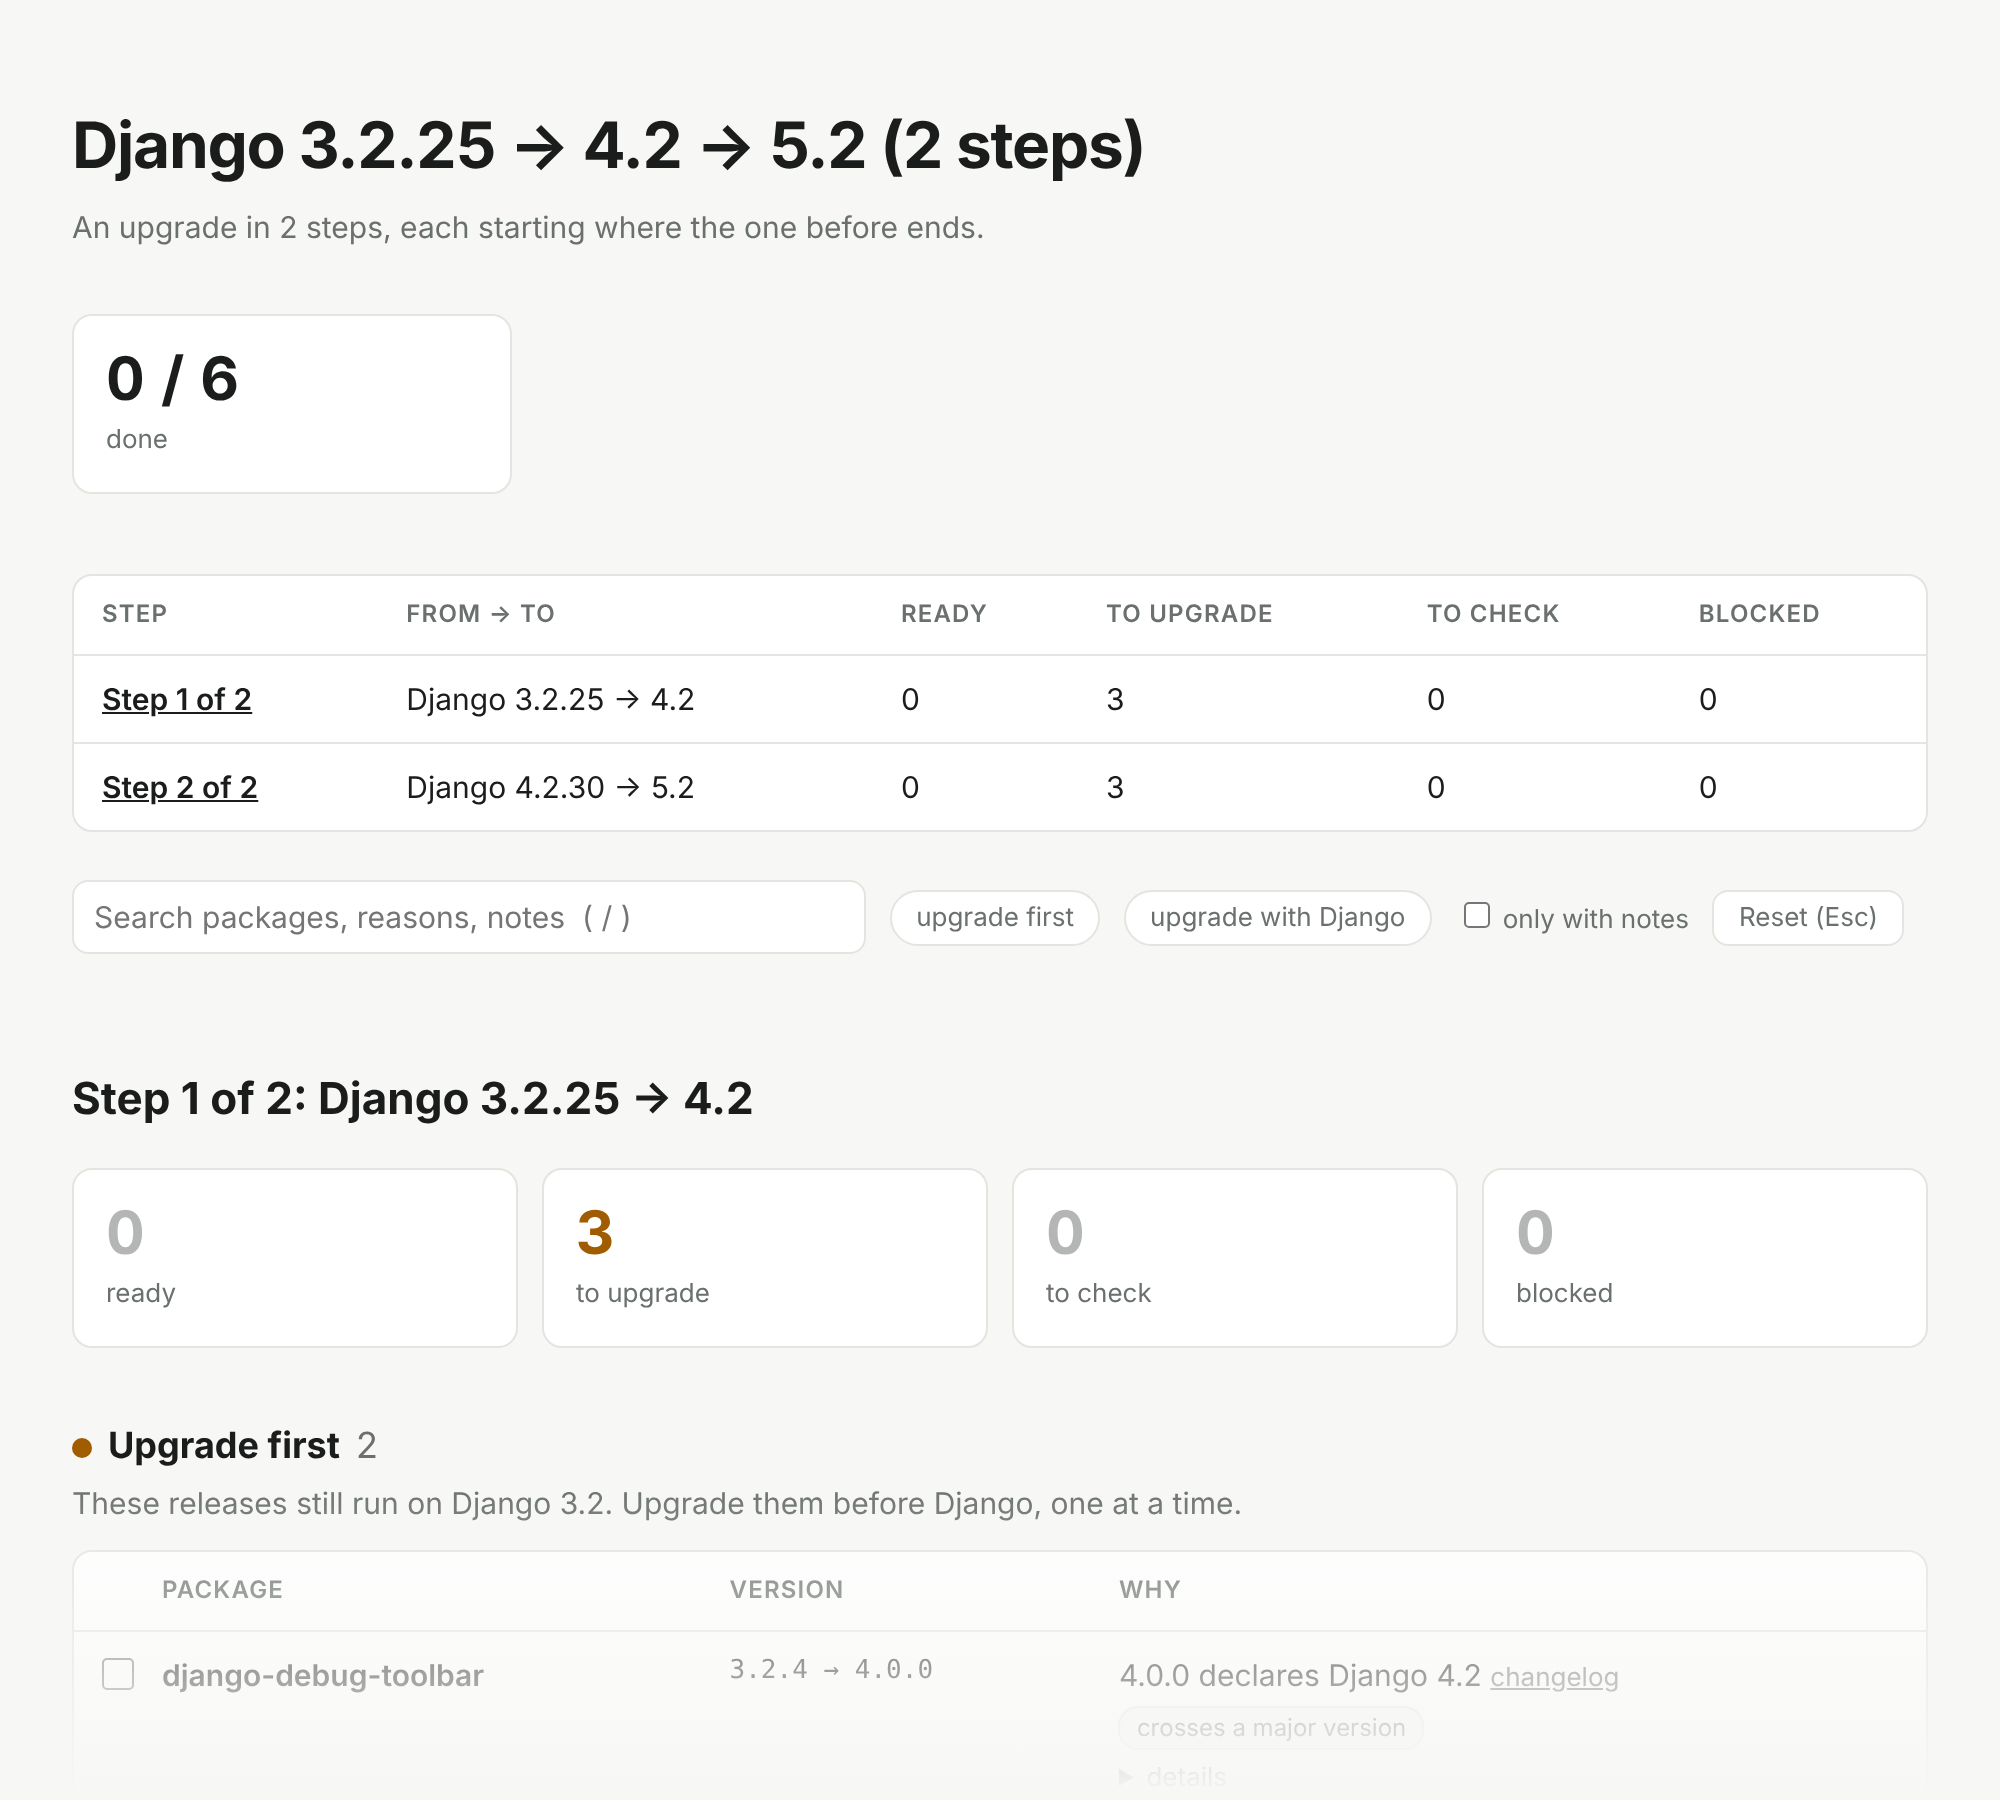
Task: Filter by upgrade first chip
Action: (994, 917)
